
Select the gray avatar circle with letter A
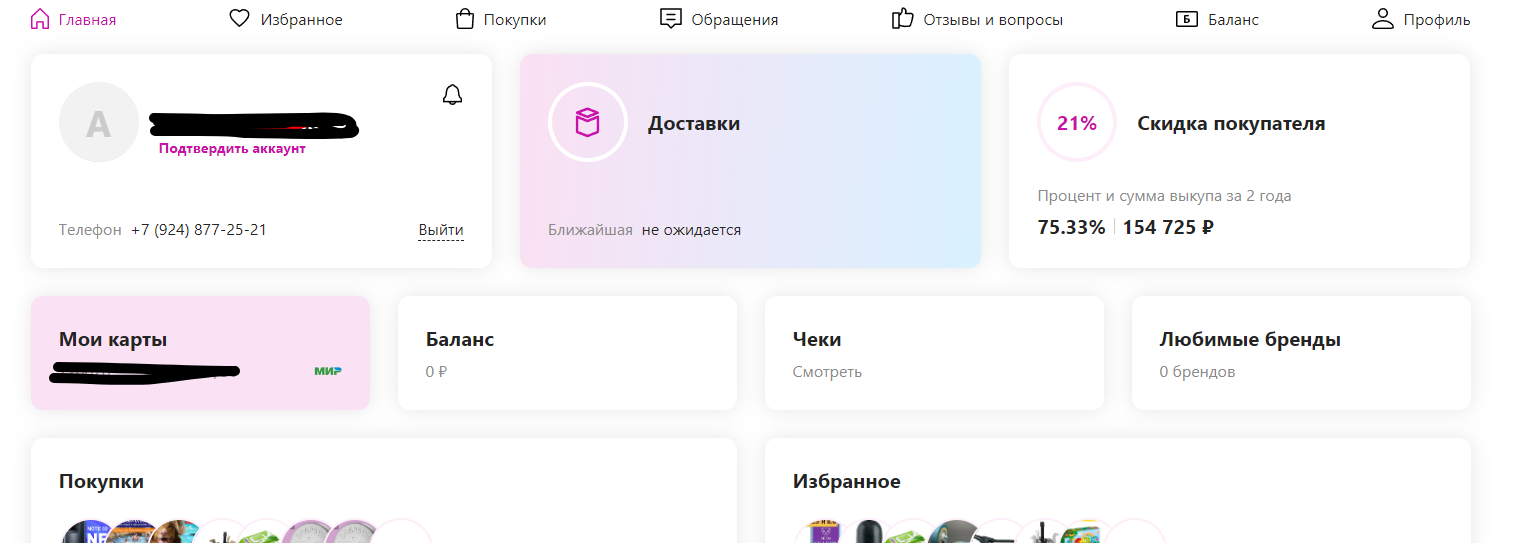[x=98, y=123]
